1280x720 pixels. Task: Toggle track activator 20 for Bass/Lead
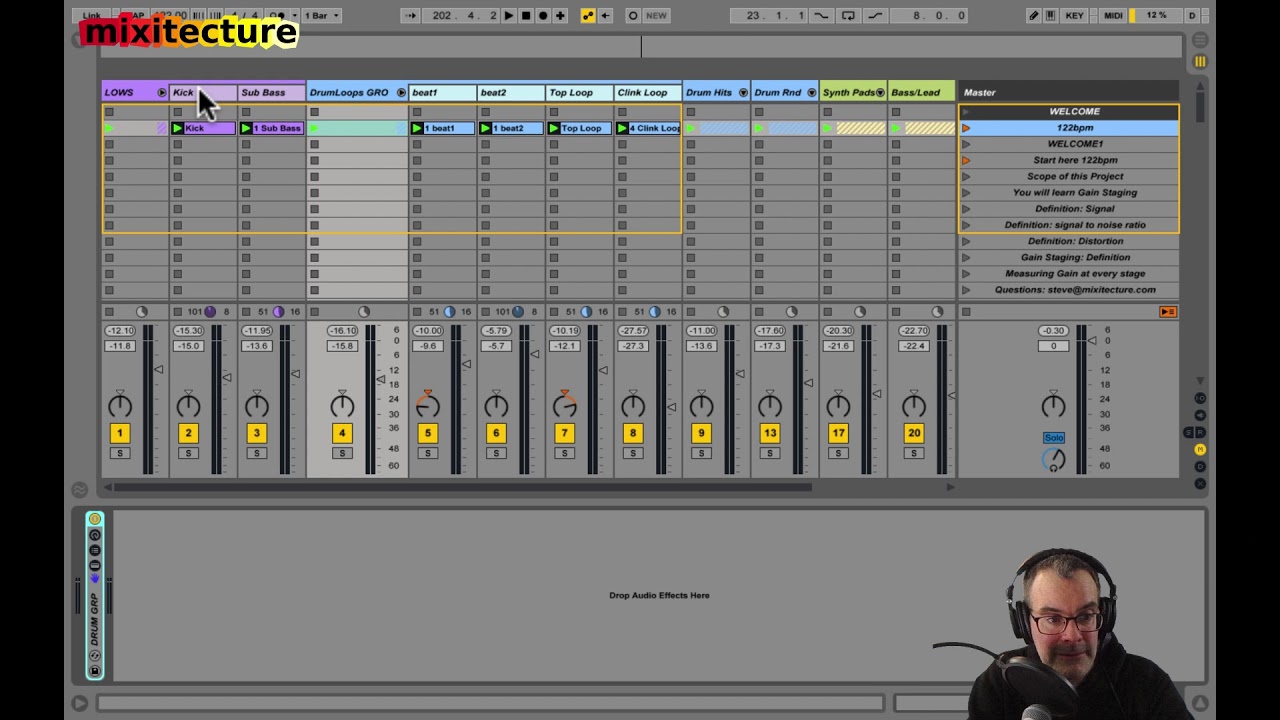(x=914, y=433)
